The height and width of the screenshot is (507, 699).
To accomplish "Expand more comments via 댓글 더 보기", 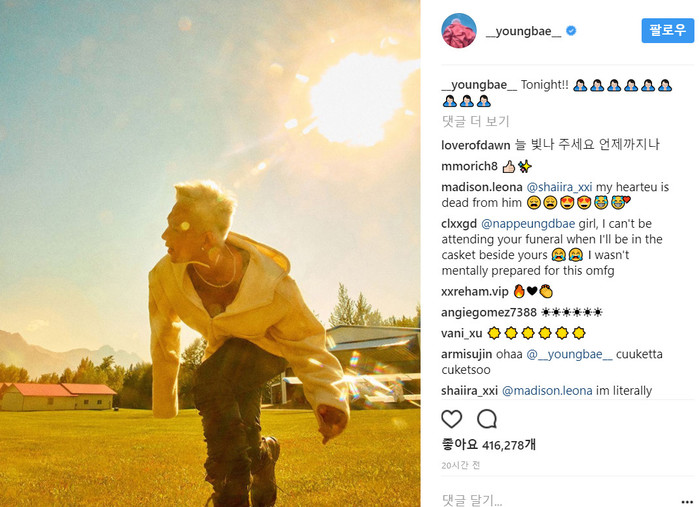I will [x=475, y=121].
